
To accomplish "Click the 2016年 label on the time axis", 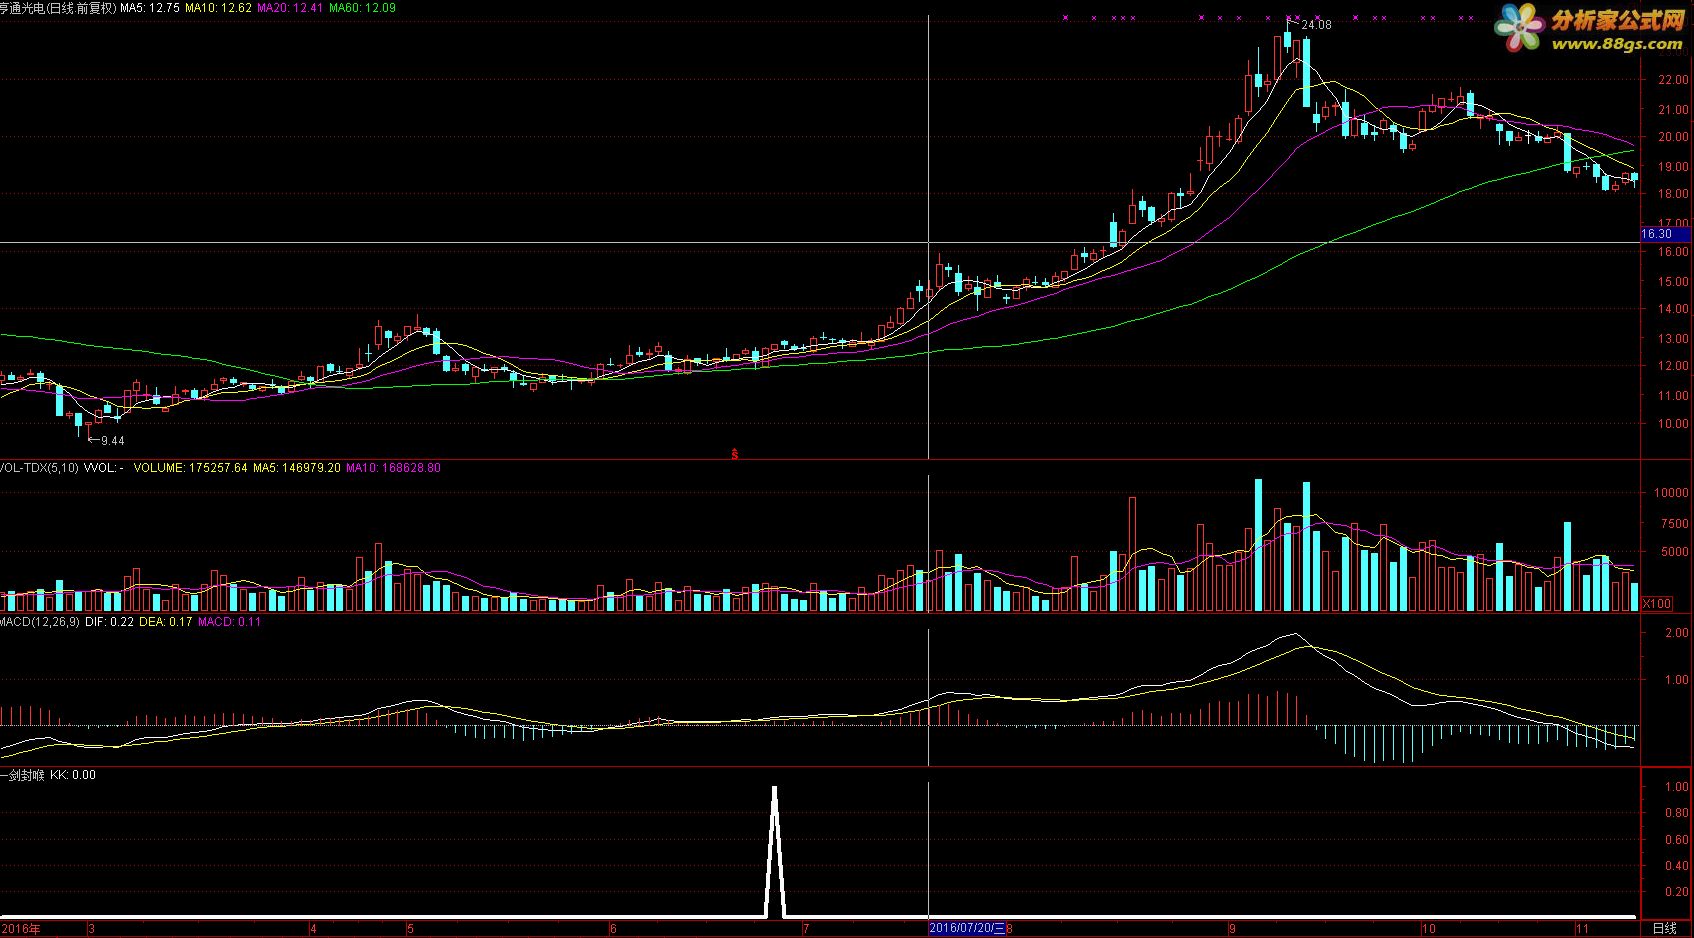I will pyautogui.click(x=20, y=929).
